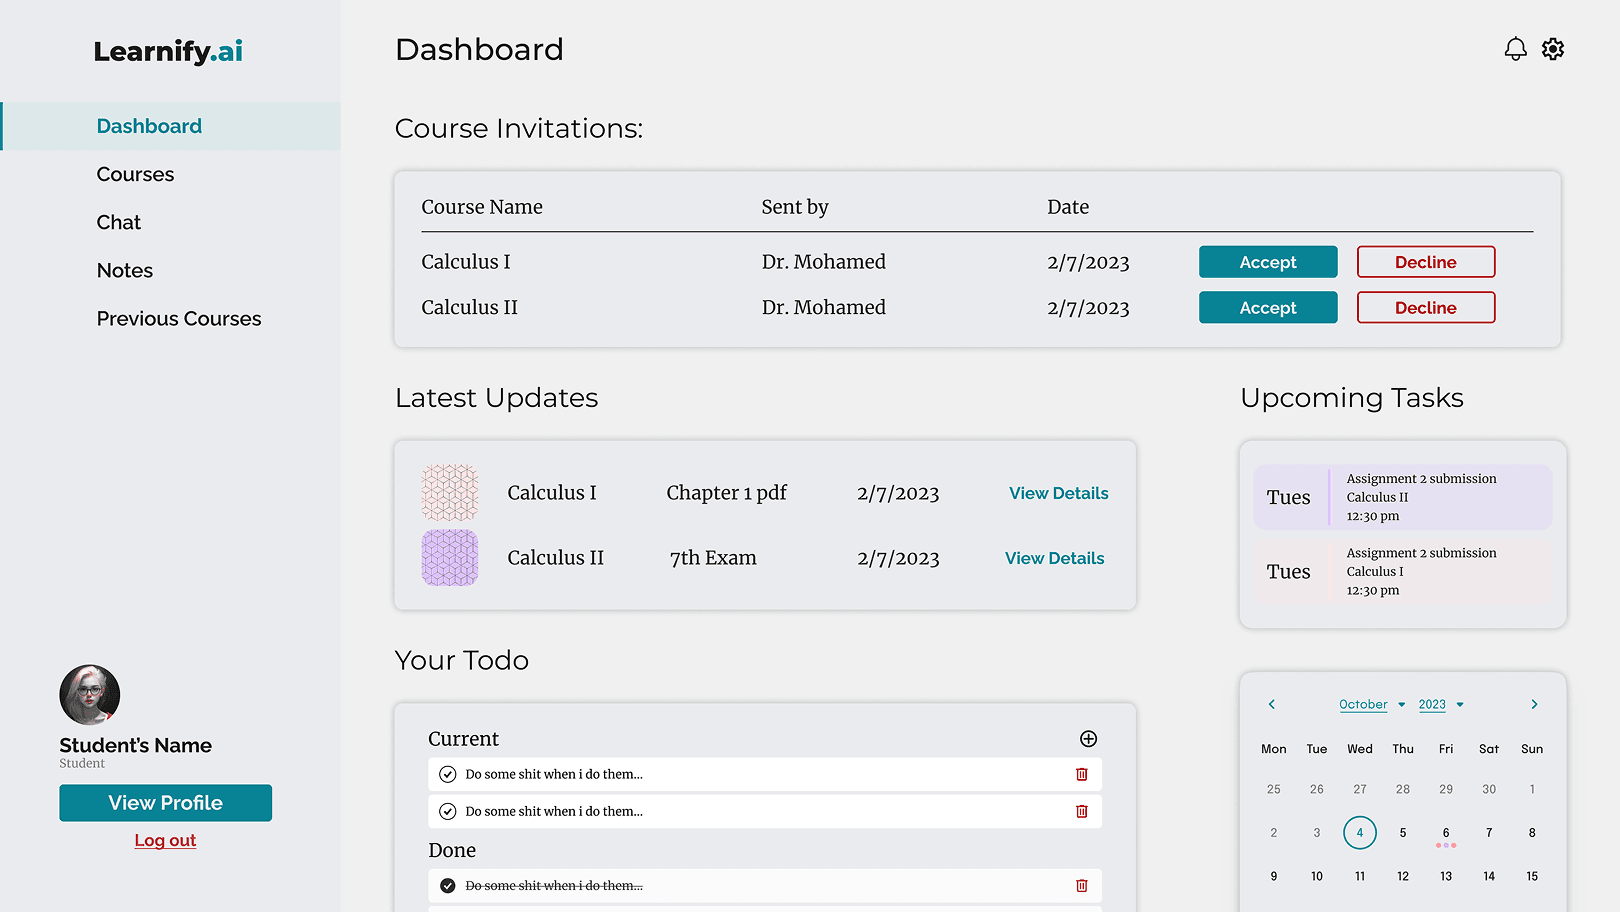Open the Courses sidebar menu item

[135, 174]
